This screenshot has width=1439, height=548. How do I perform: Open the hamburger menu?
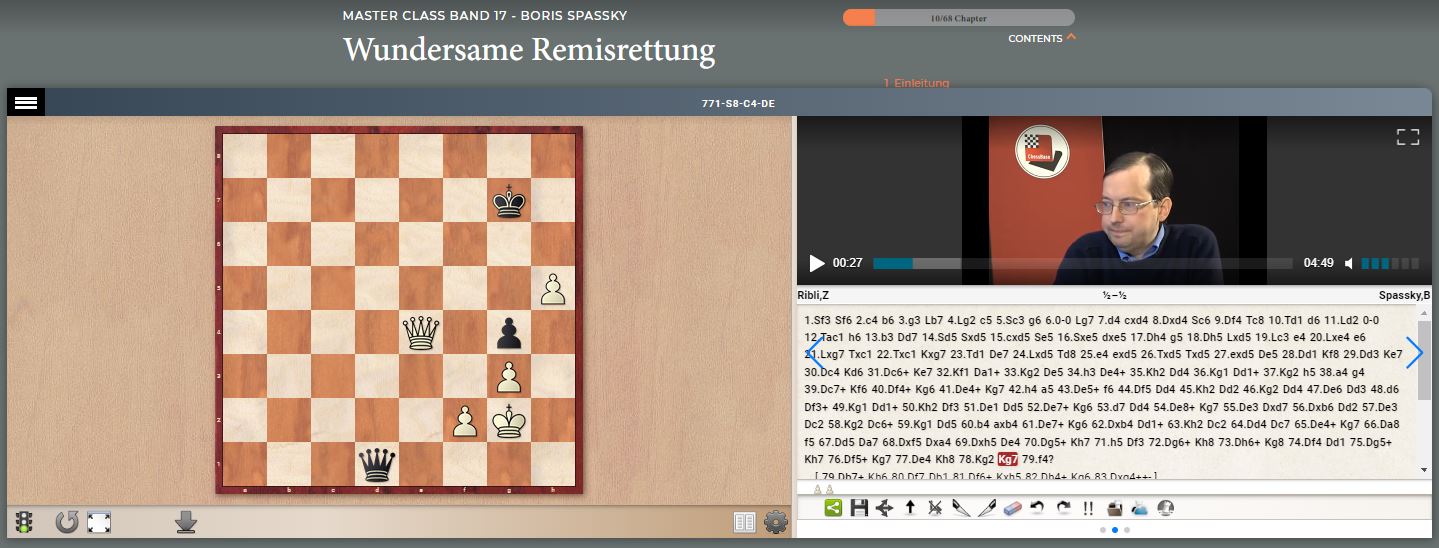click(26, 102)
